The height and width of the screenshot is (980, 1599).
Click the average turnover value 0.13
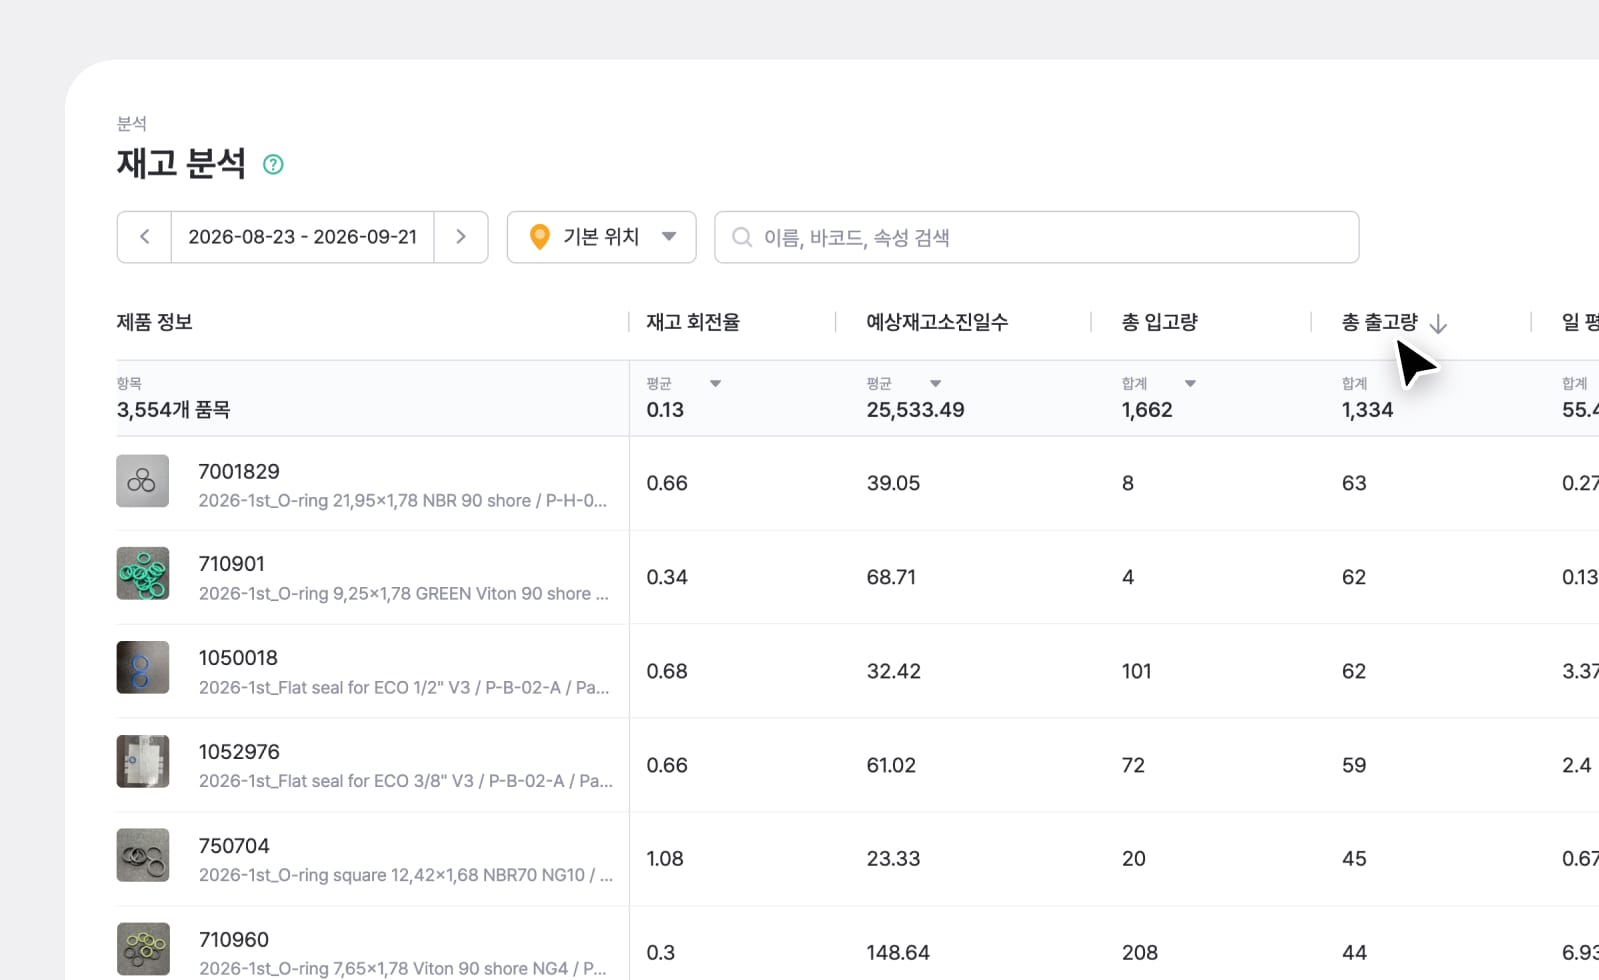[x=665, y=410]
